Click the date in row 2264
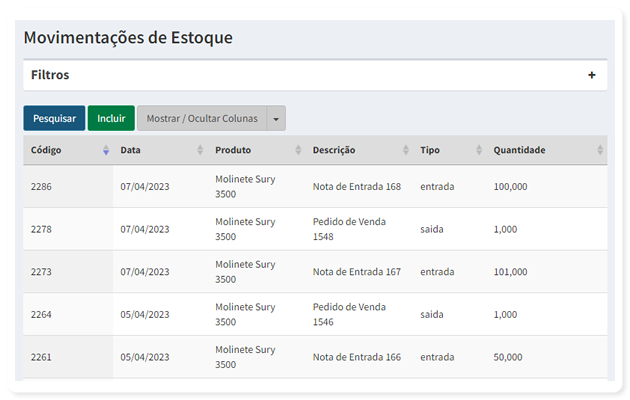 145,314
